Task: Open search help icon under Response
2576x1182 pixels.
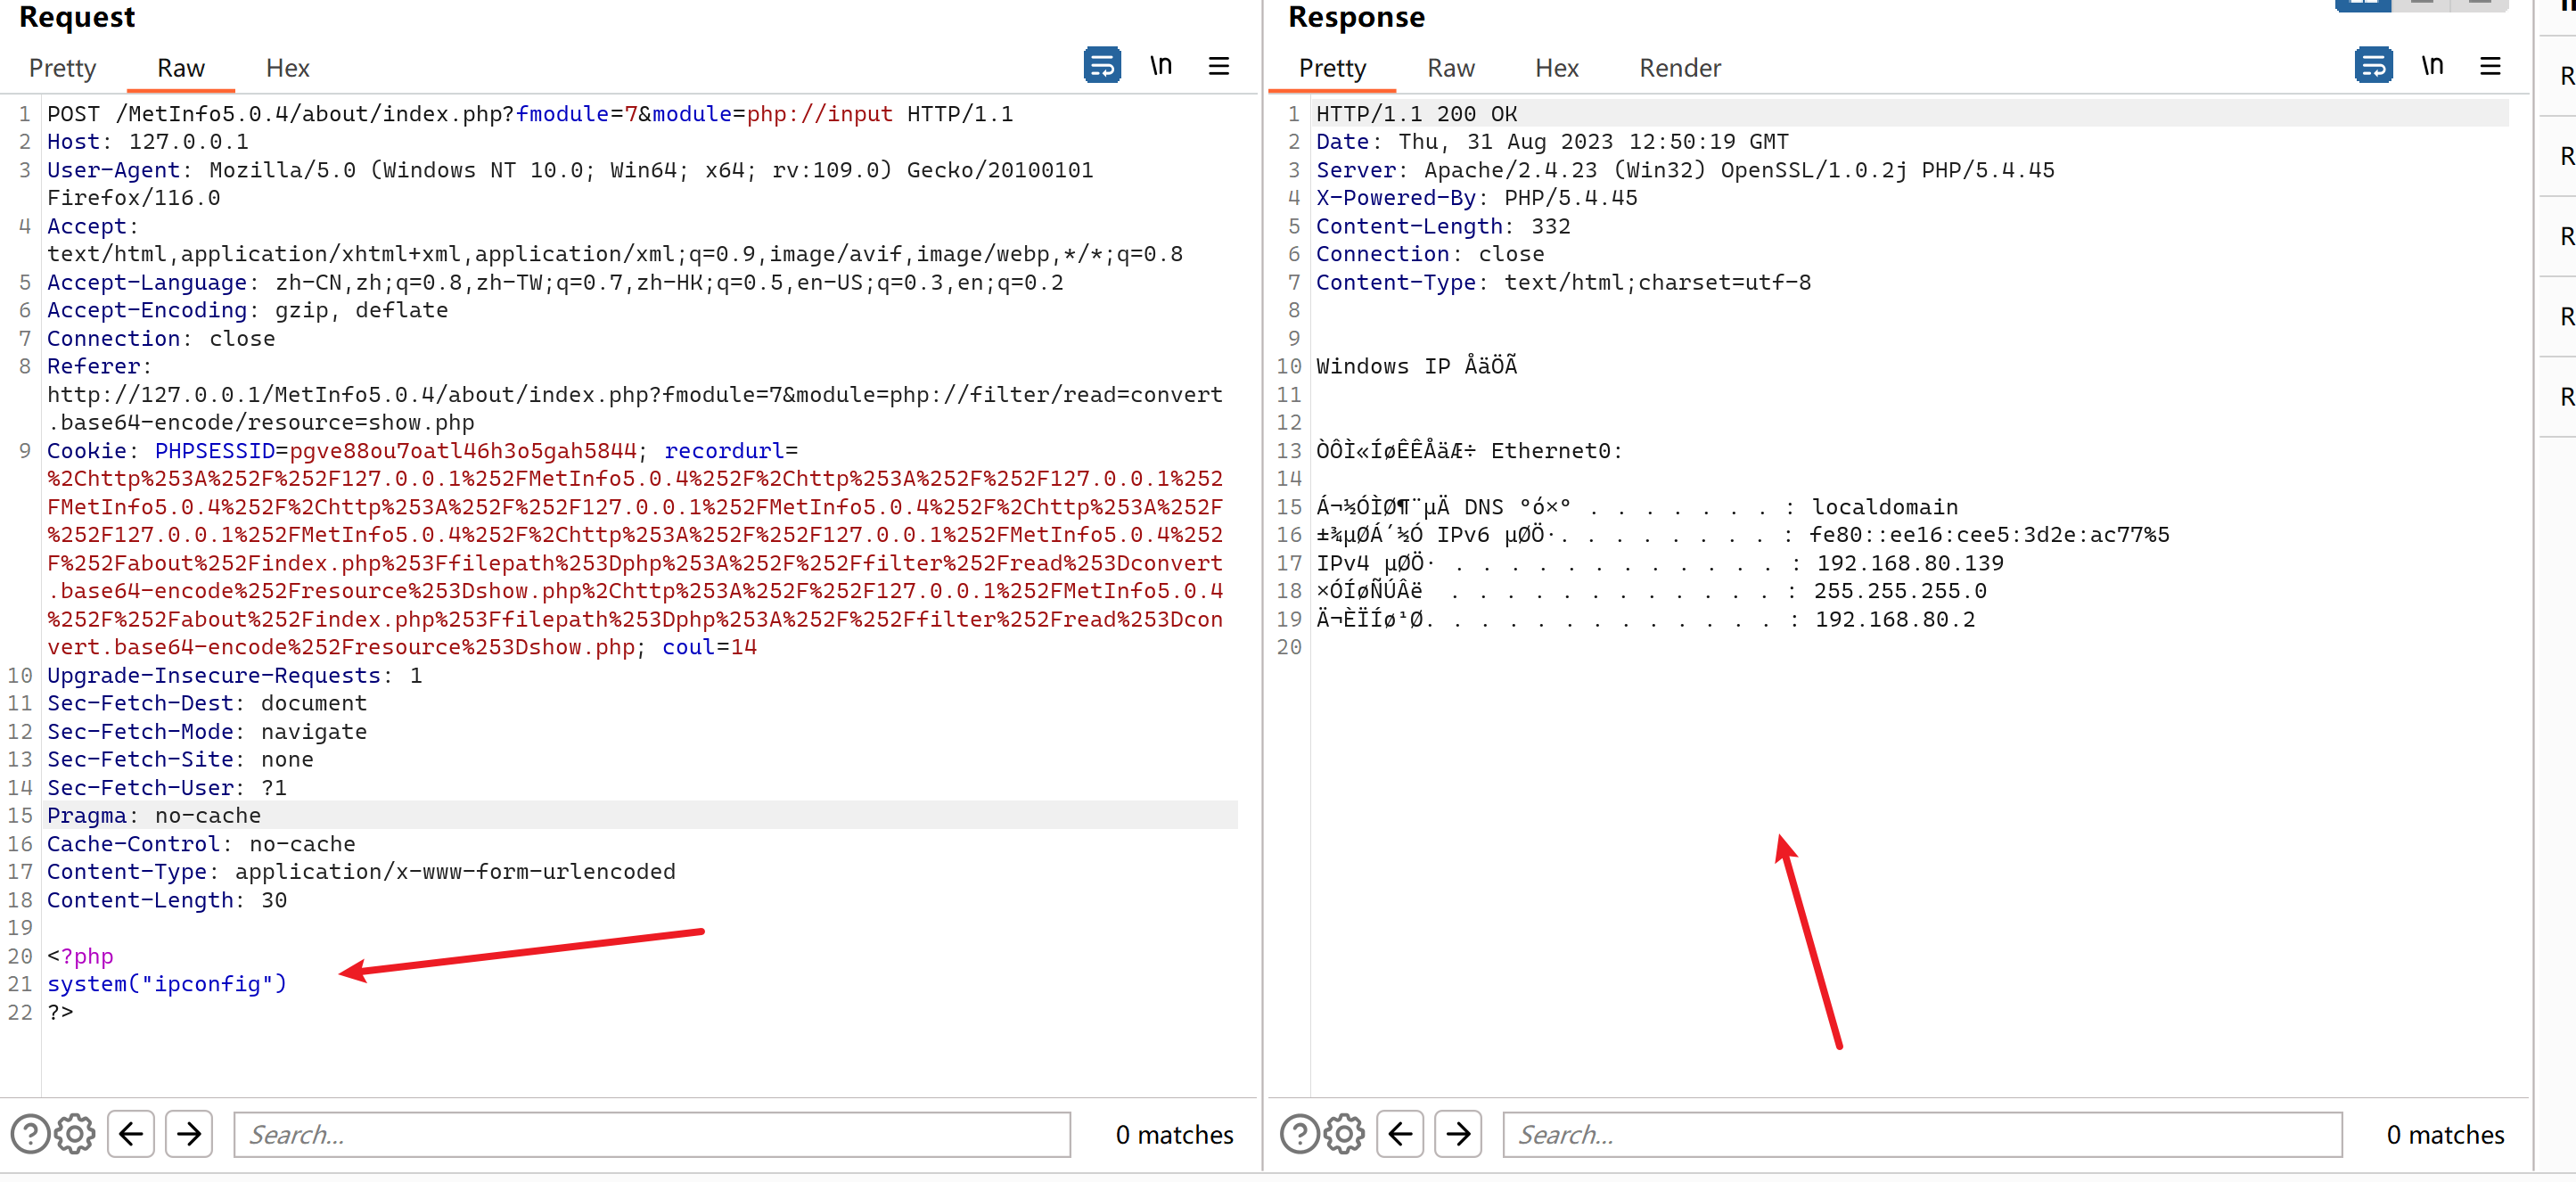Action: (x=1299, y=1133)
